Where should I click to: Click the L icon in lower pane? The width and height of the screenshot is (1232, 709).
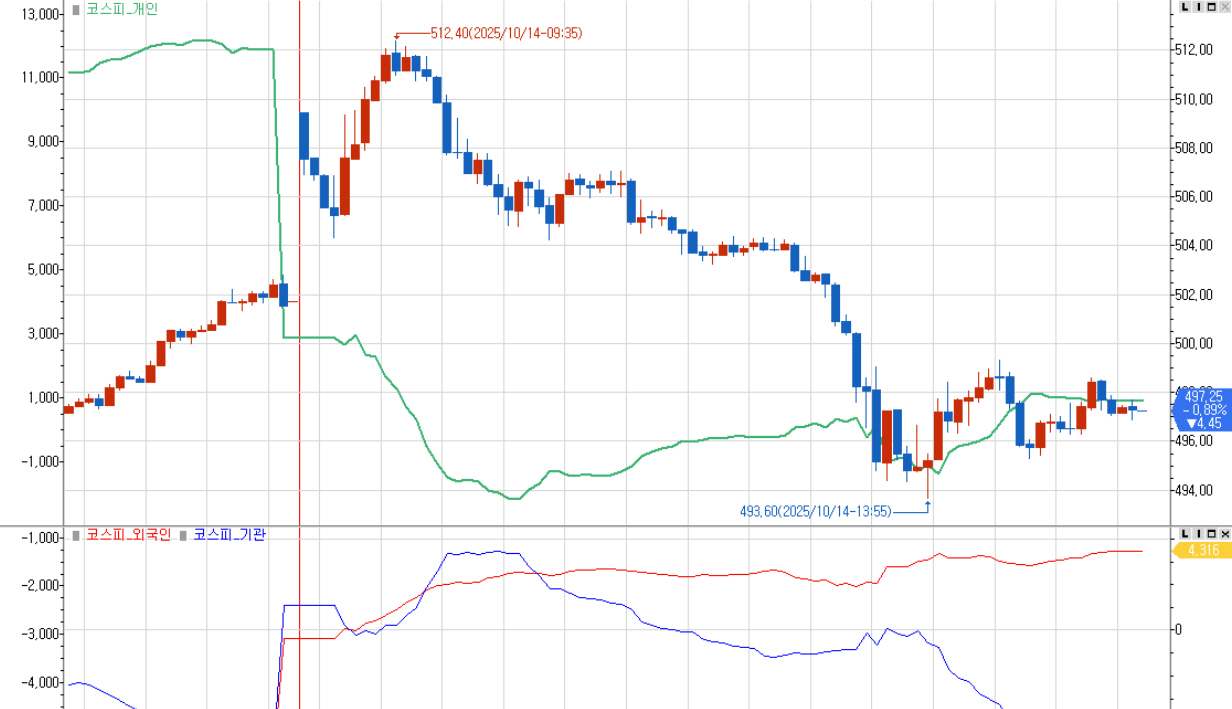[1185, 534]
